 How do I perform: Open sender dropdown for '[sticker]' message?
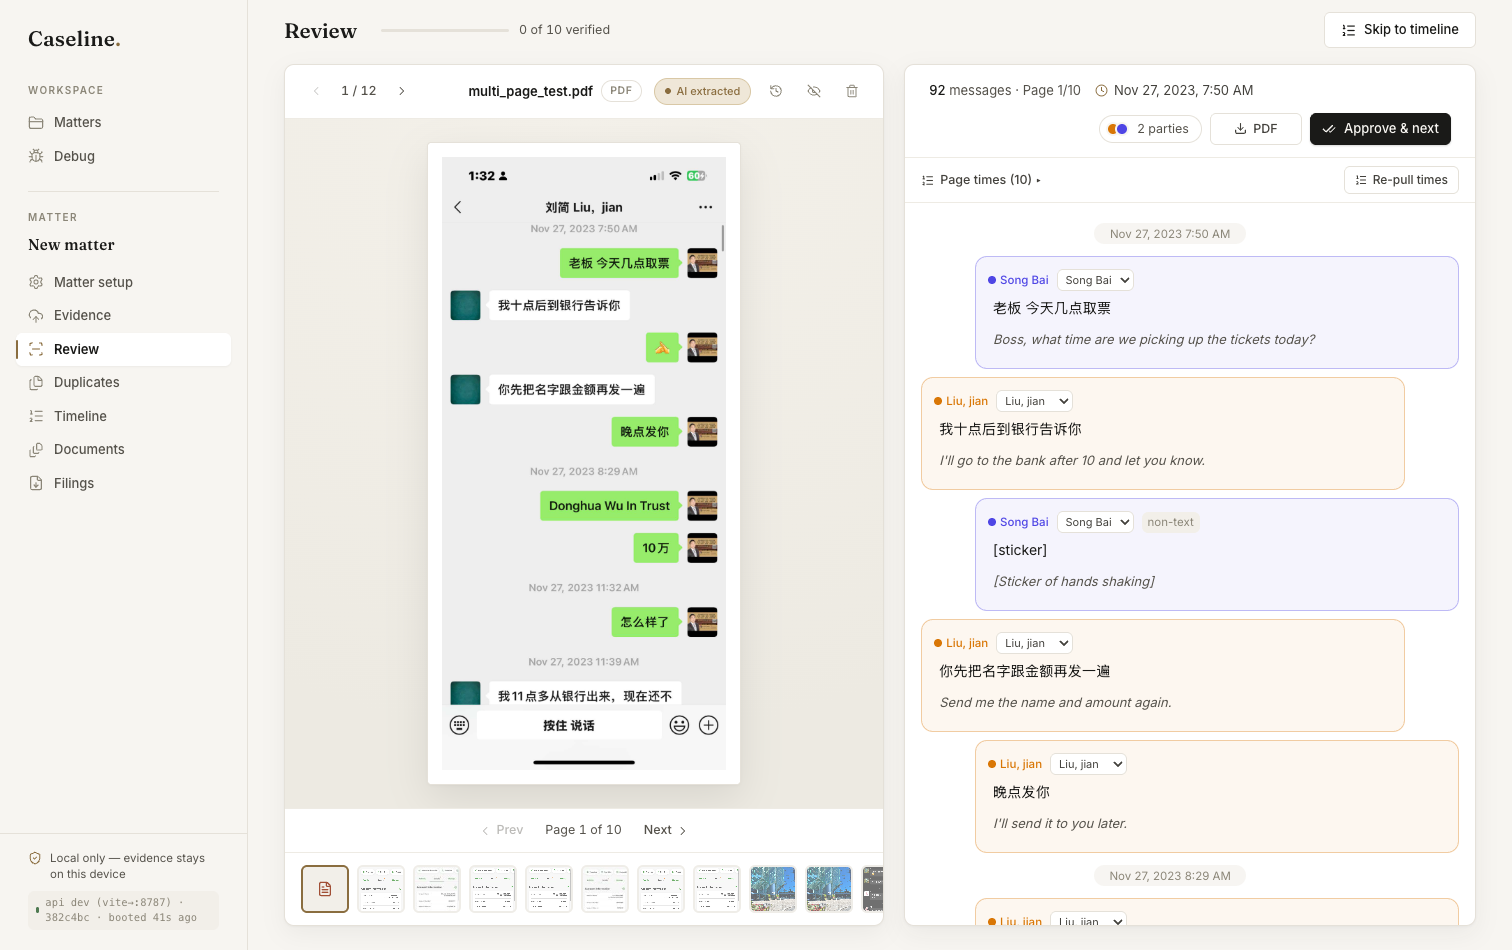[1095, 522]
